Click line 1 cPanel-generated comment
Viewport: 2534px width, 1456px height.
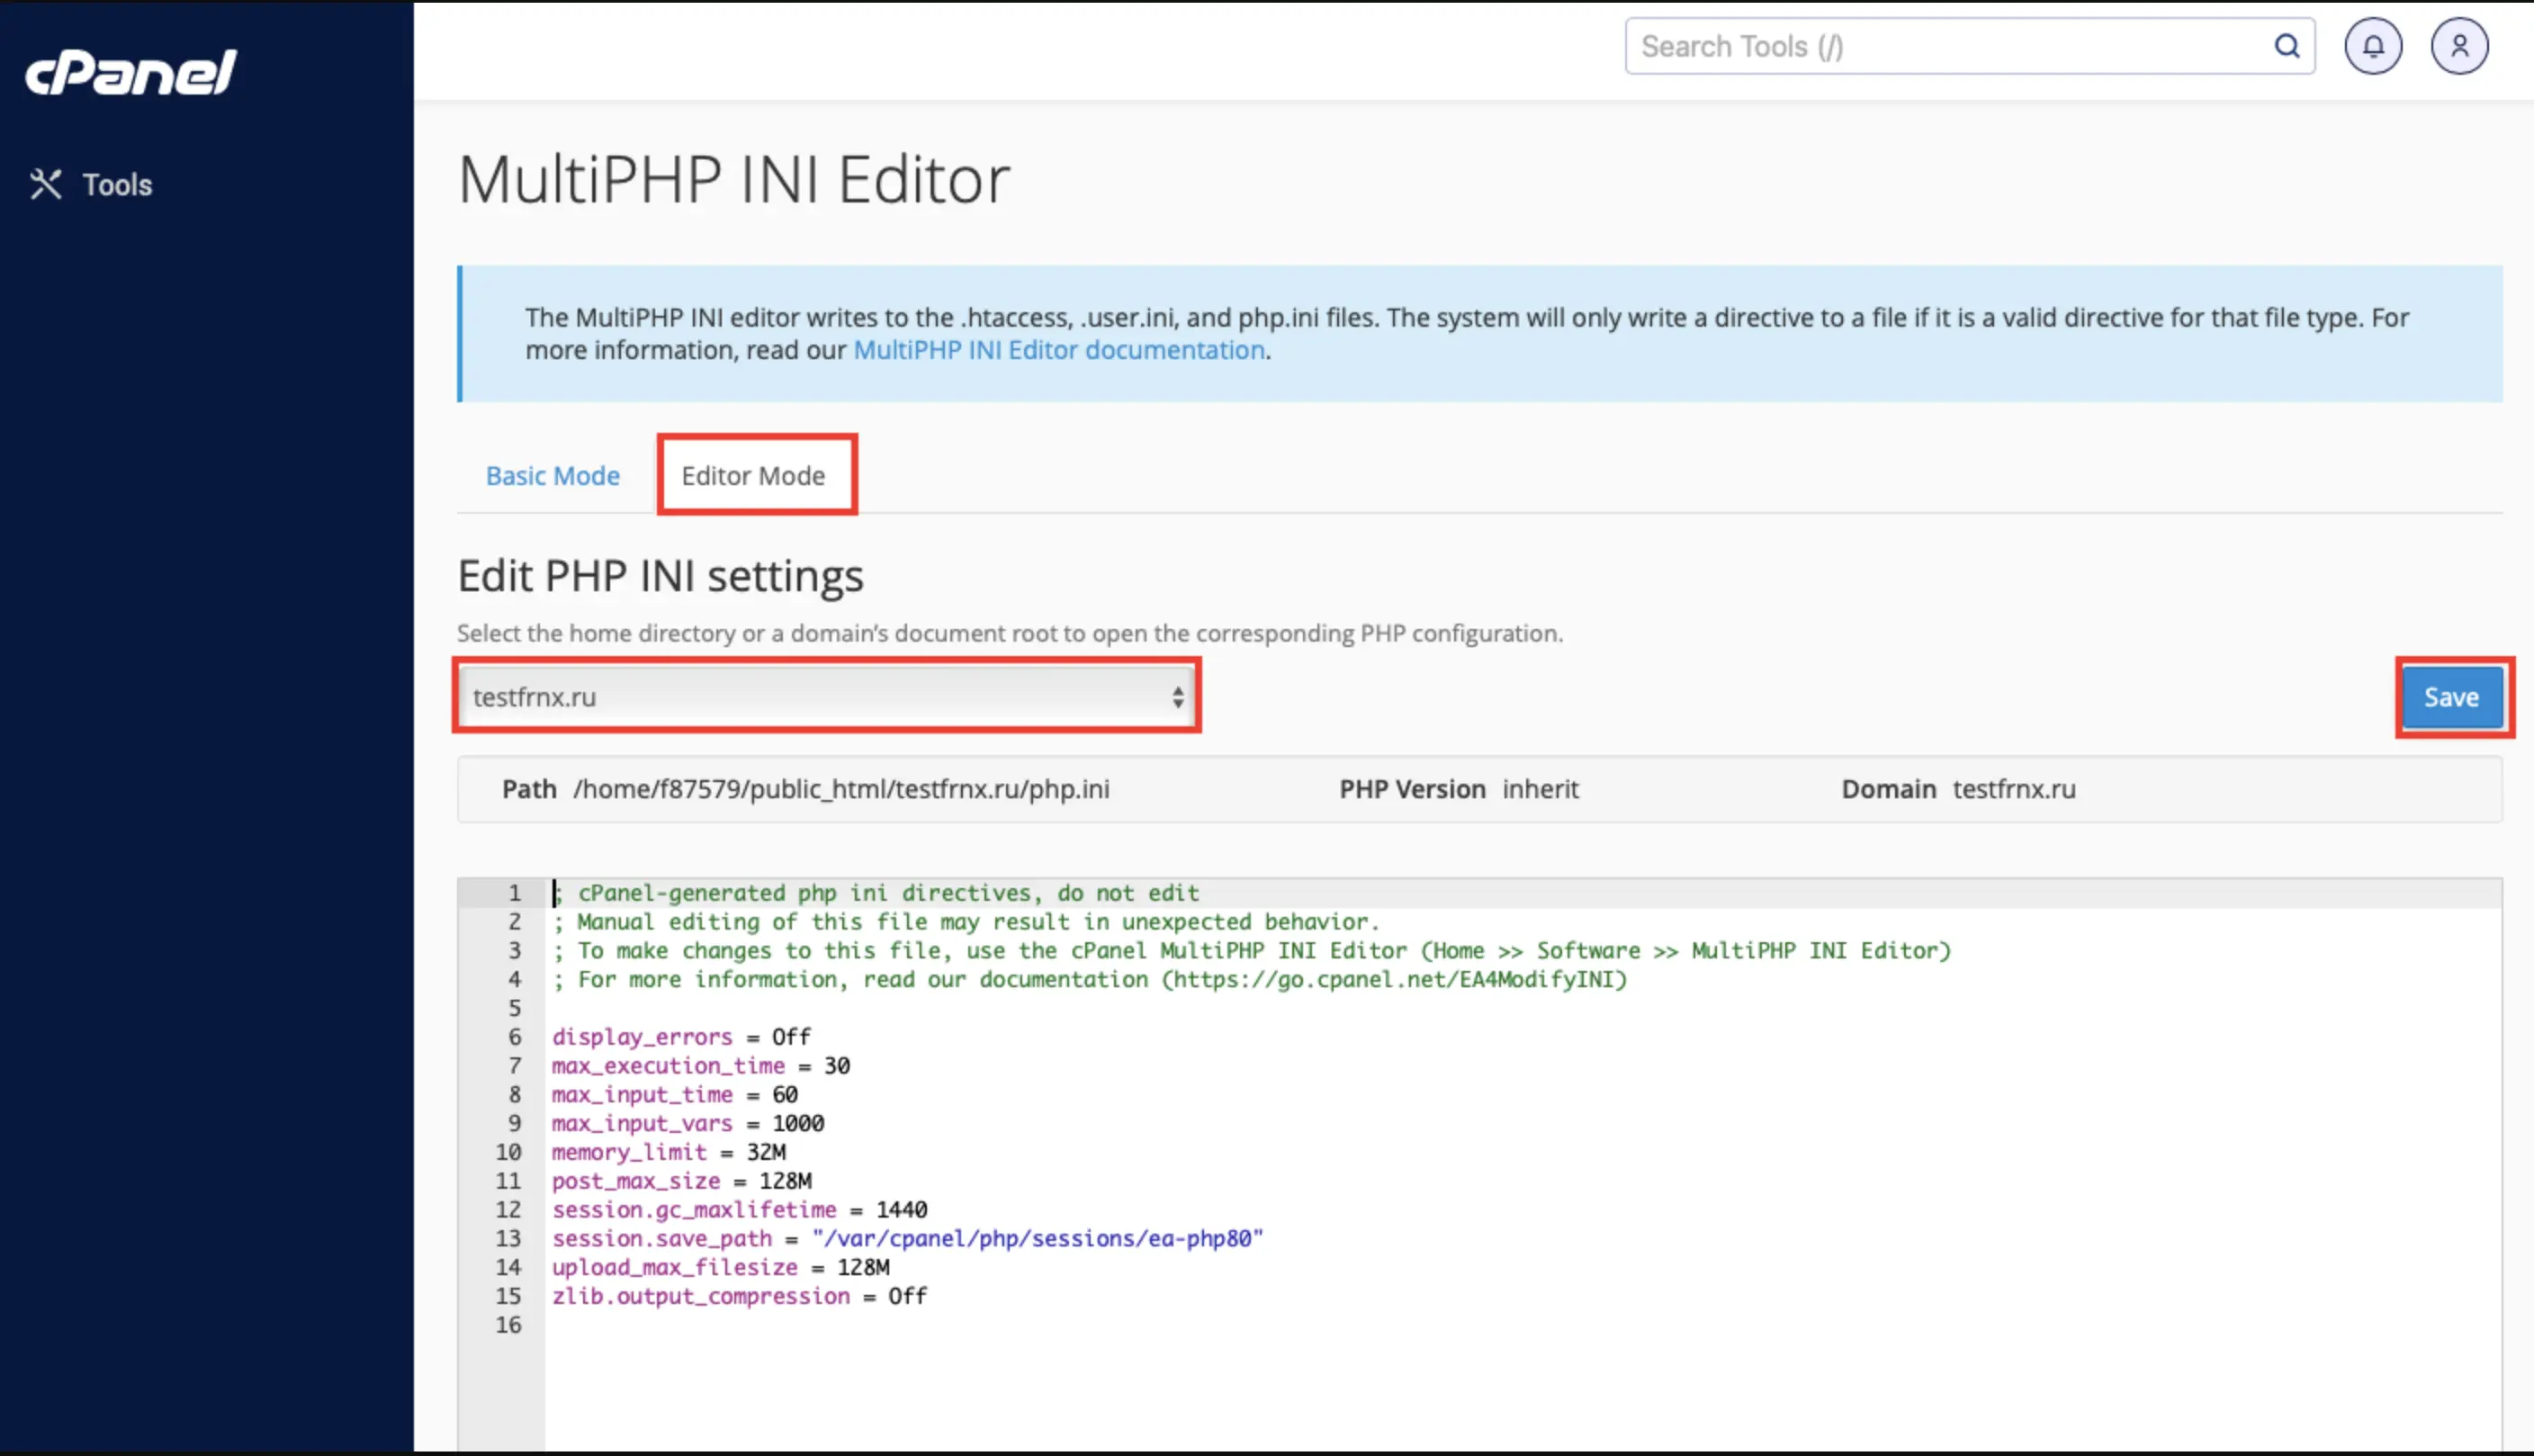[x=876, y=893]
